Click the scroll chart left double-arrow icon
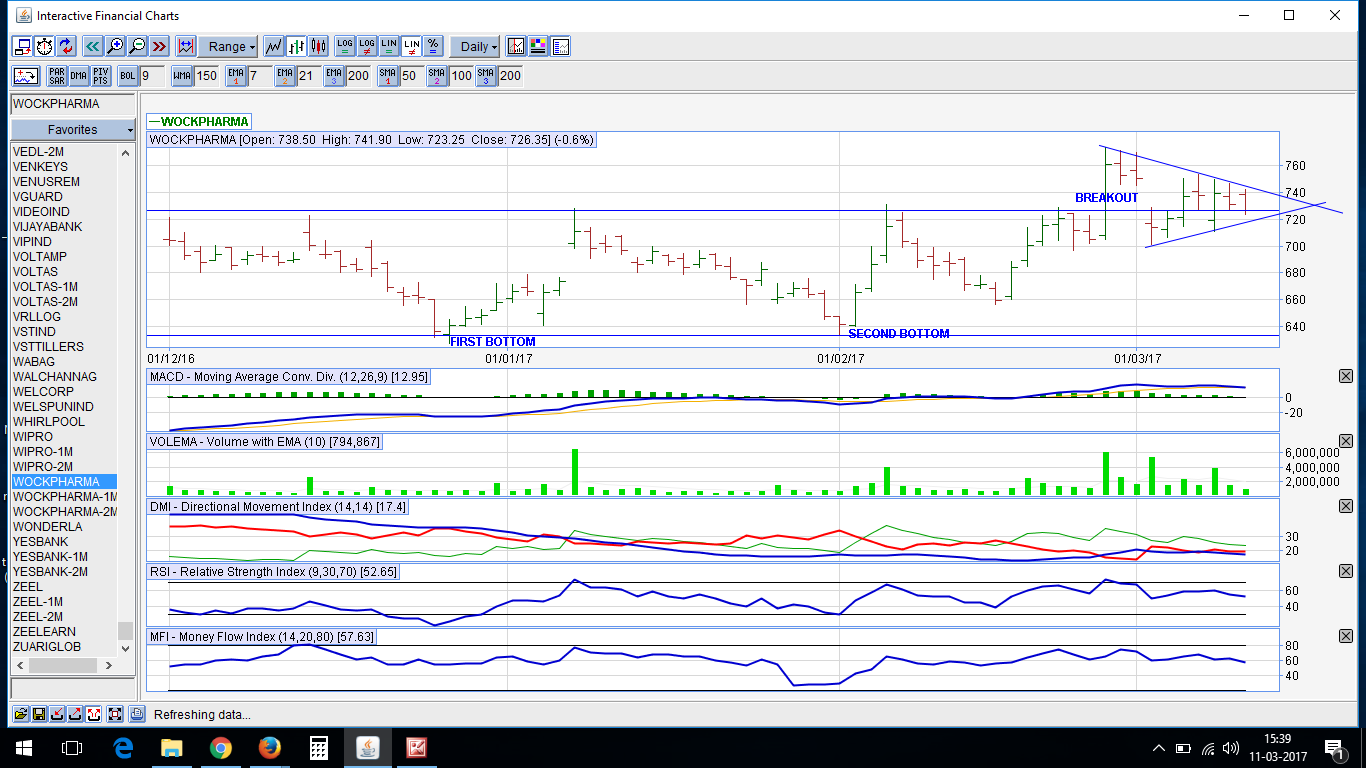1366x768 pixels. 93,46
